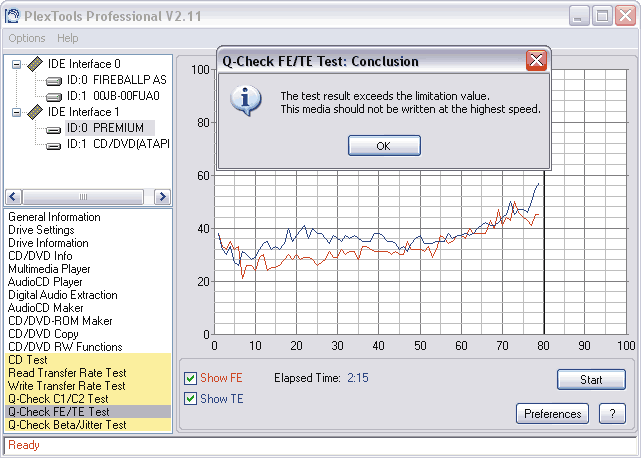Click the device tree scrollbar left arrow
The width and height of the screenshot is (641, 458).
click(x=13, y=197)
